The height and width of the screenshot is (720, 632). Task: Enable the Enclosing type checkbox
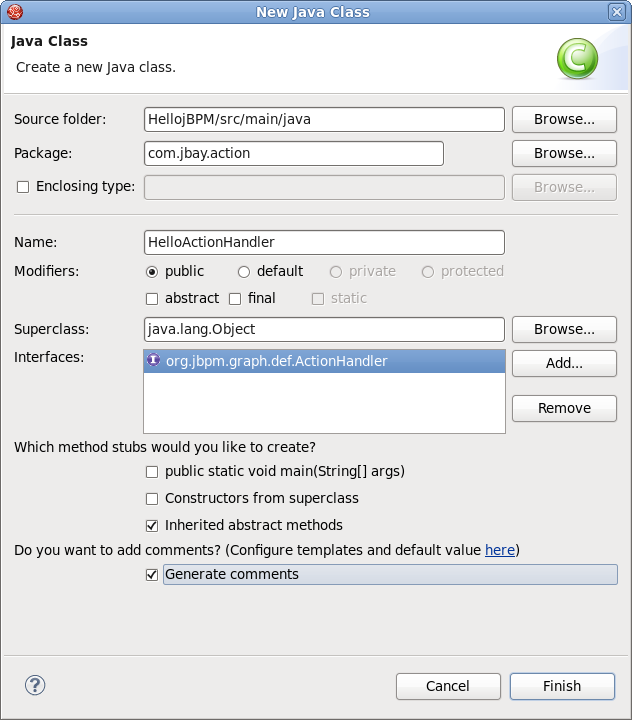[23, 187]
